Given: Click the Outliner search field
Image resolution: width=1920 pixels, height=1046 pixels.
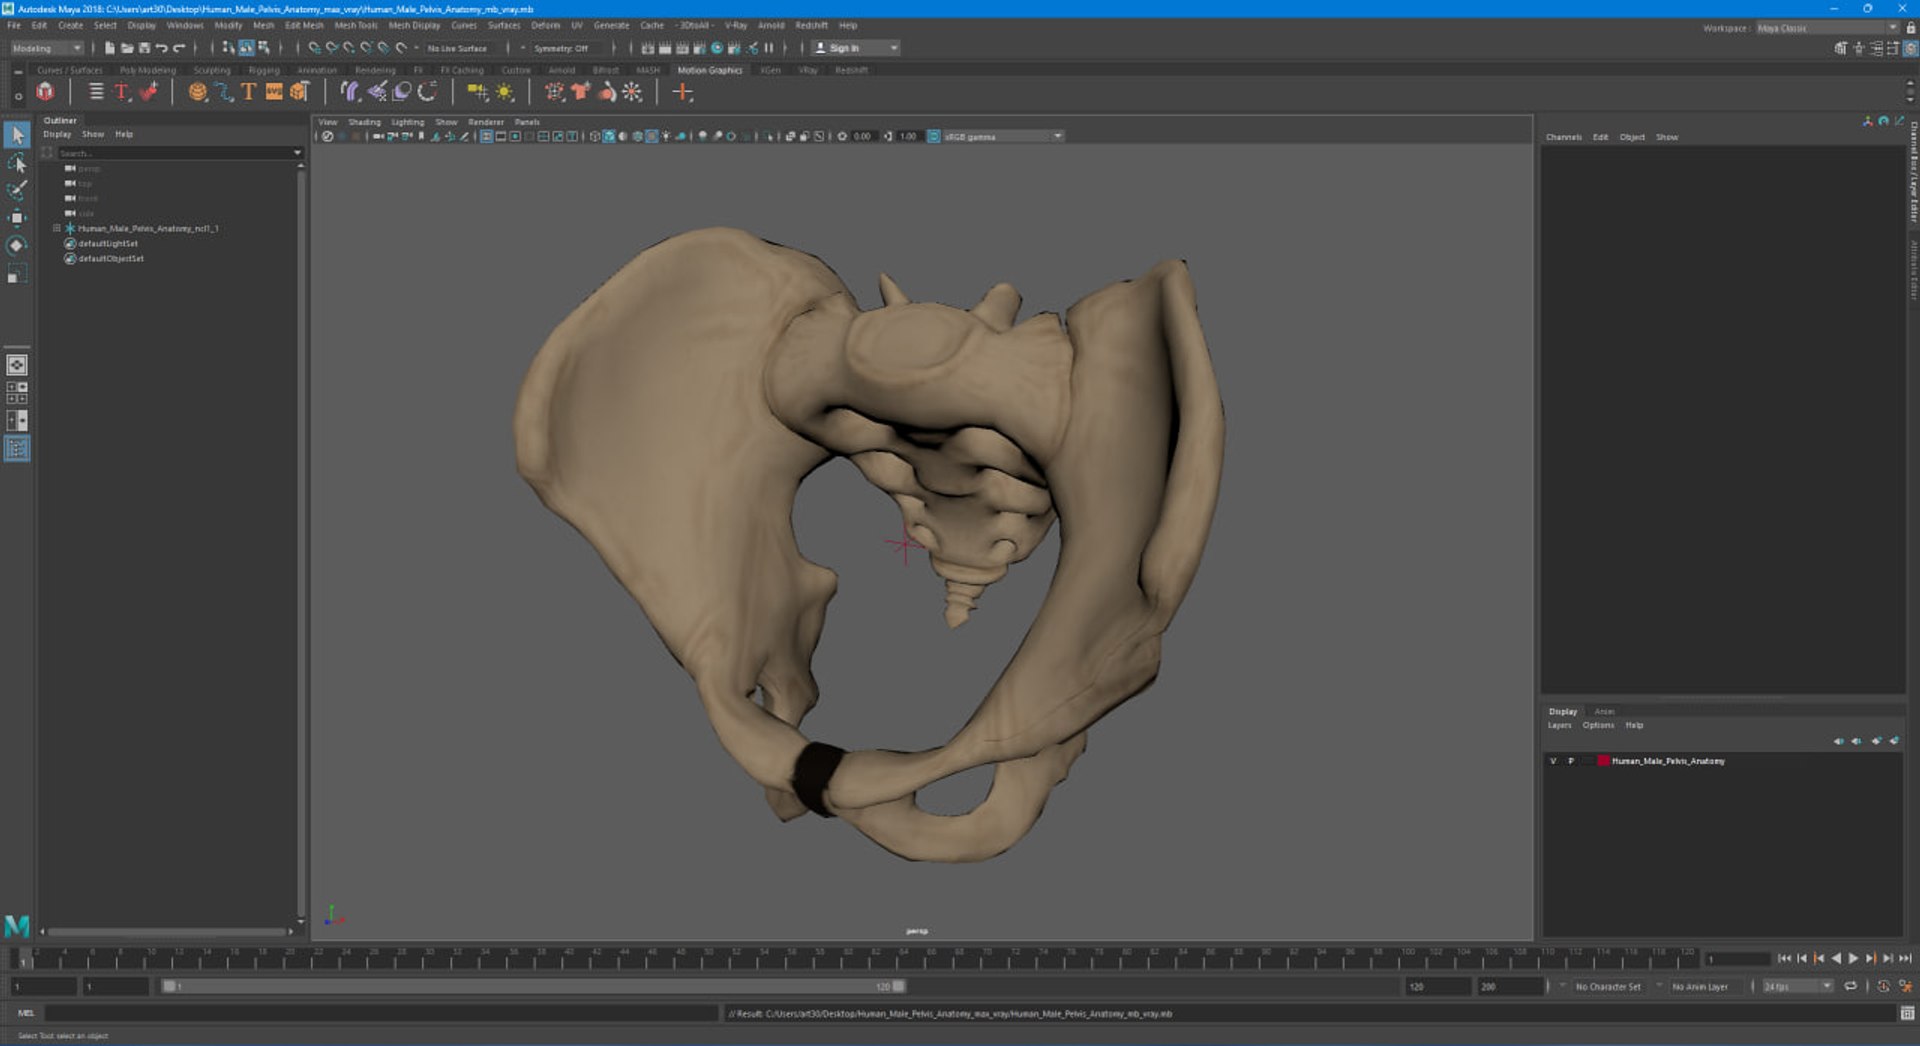Looking at the screenshot, I should pyautogui.click(x=173, y=153).
